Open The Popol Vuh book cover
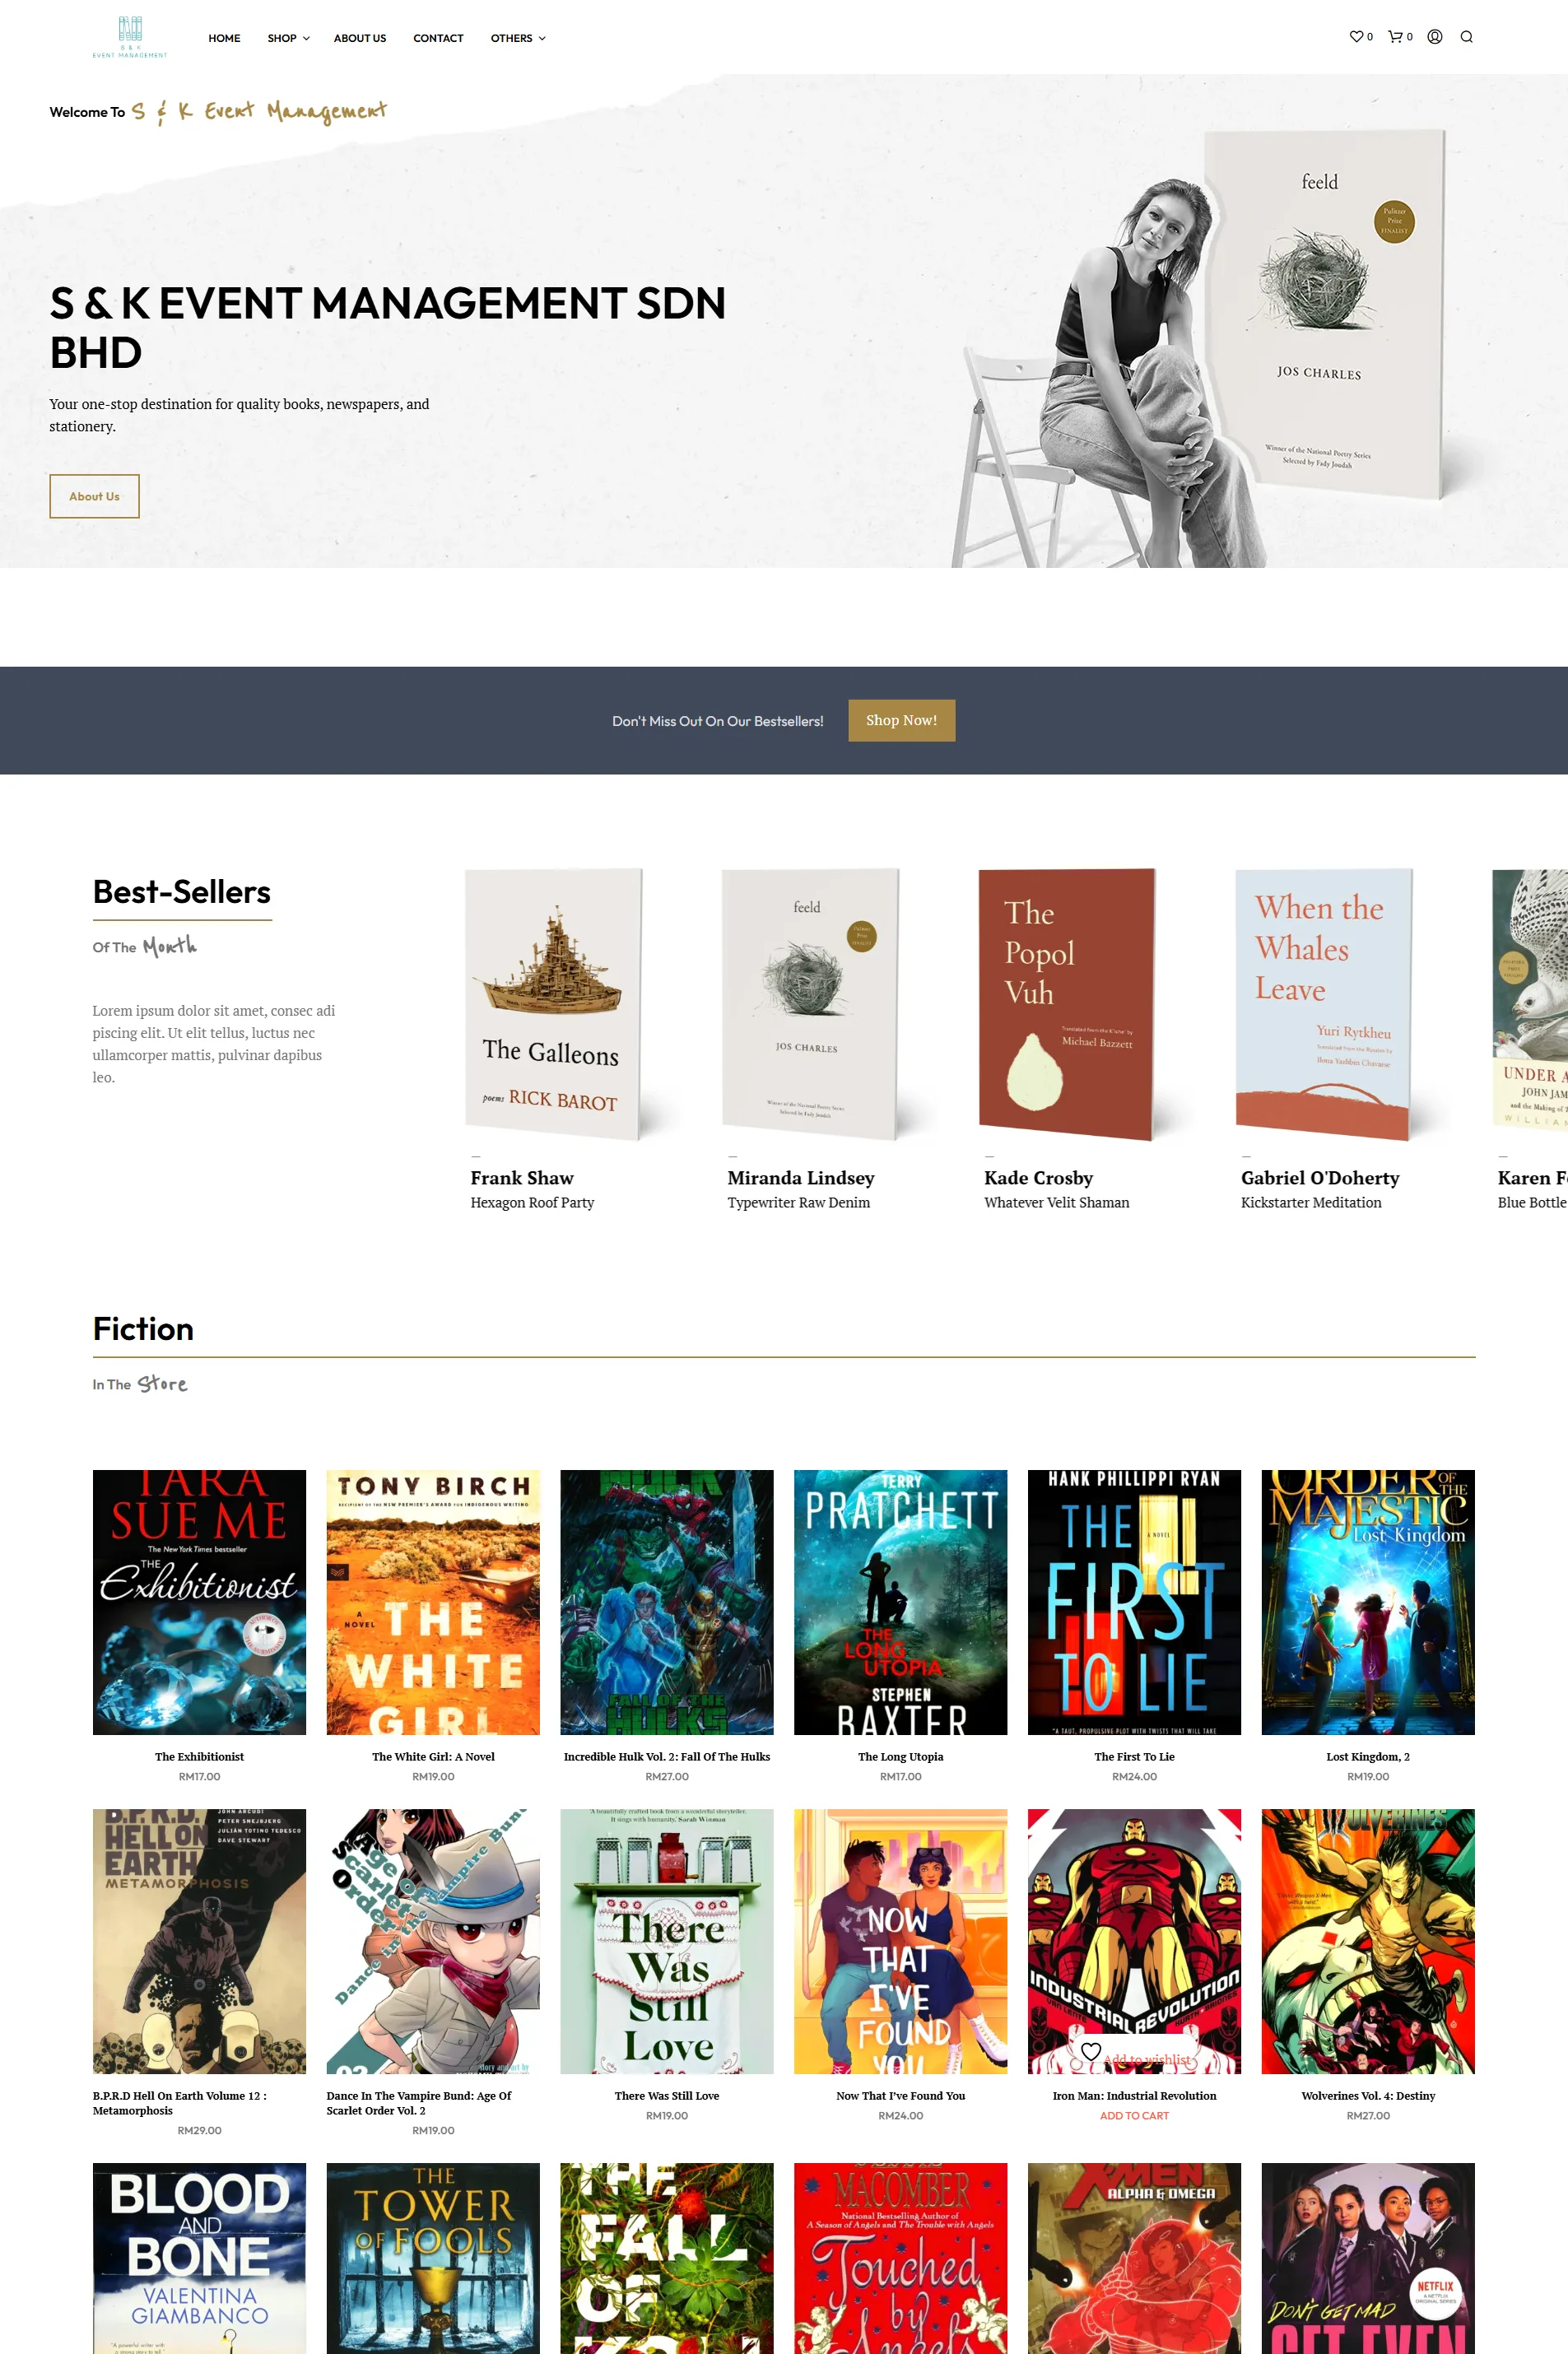This screenshot has width=1568, height=2354. coord(1066,1004)
